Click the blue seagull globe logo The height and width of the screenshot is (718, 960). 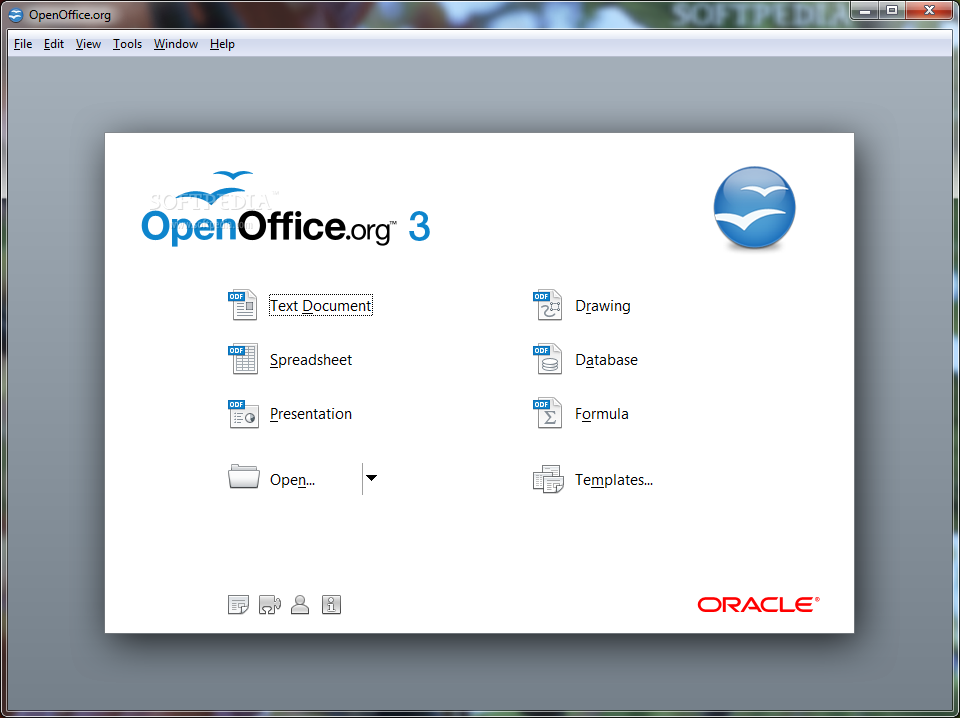pos(754,208)
